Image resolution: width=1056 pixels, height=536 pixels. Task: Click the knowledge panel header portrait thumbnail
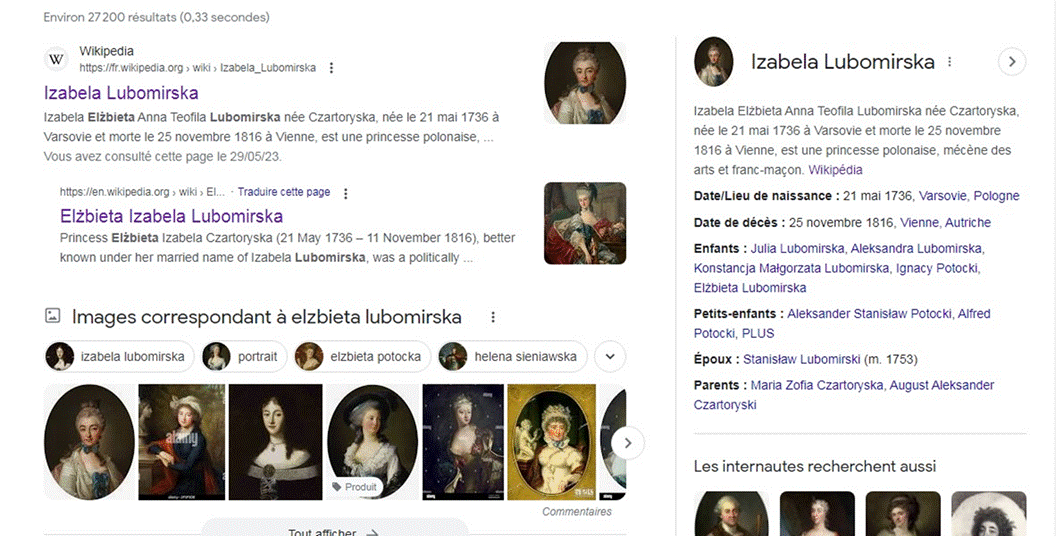click(714, 62)
